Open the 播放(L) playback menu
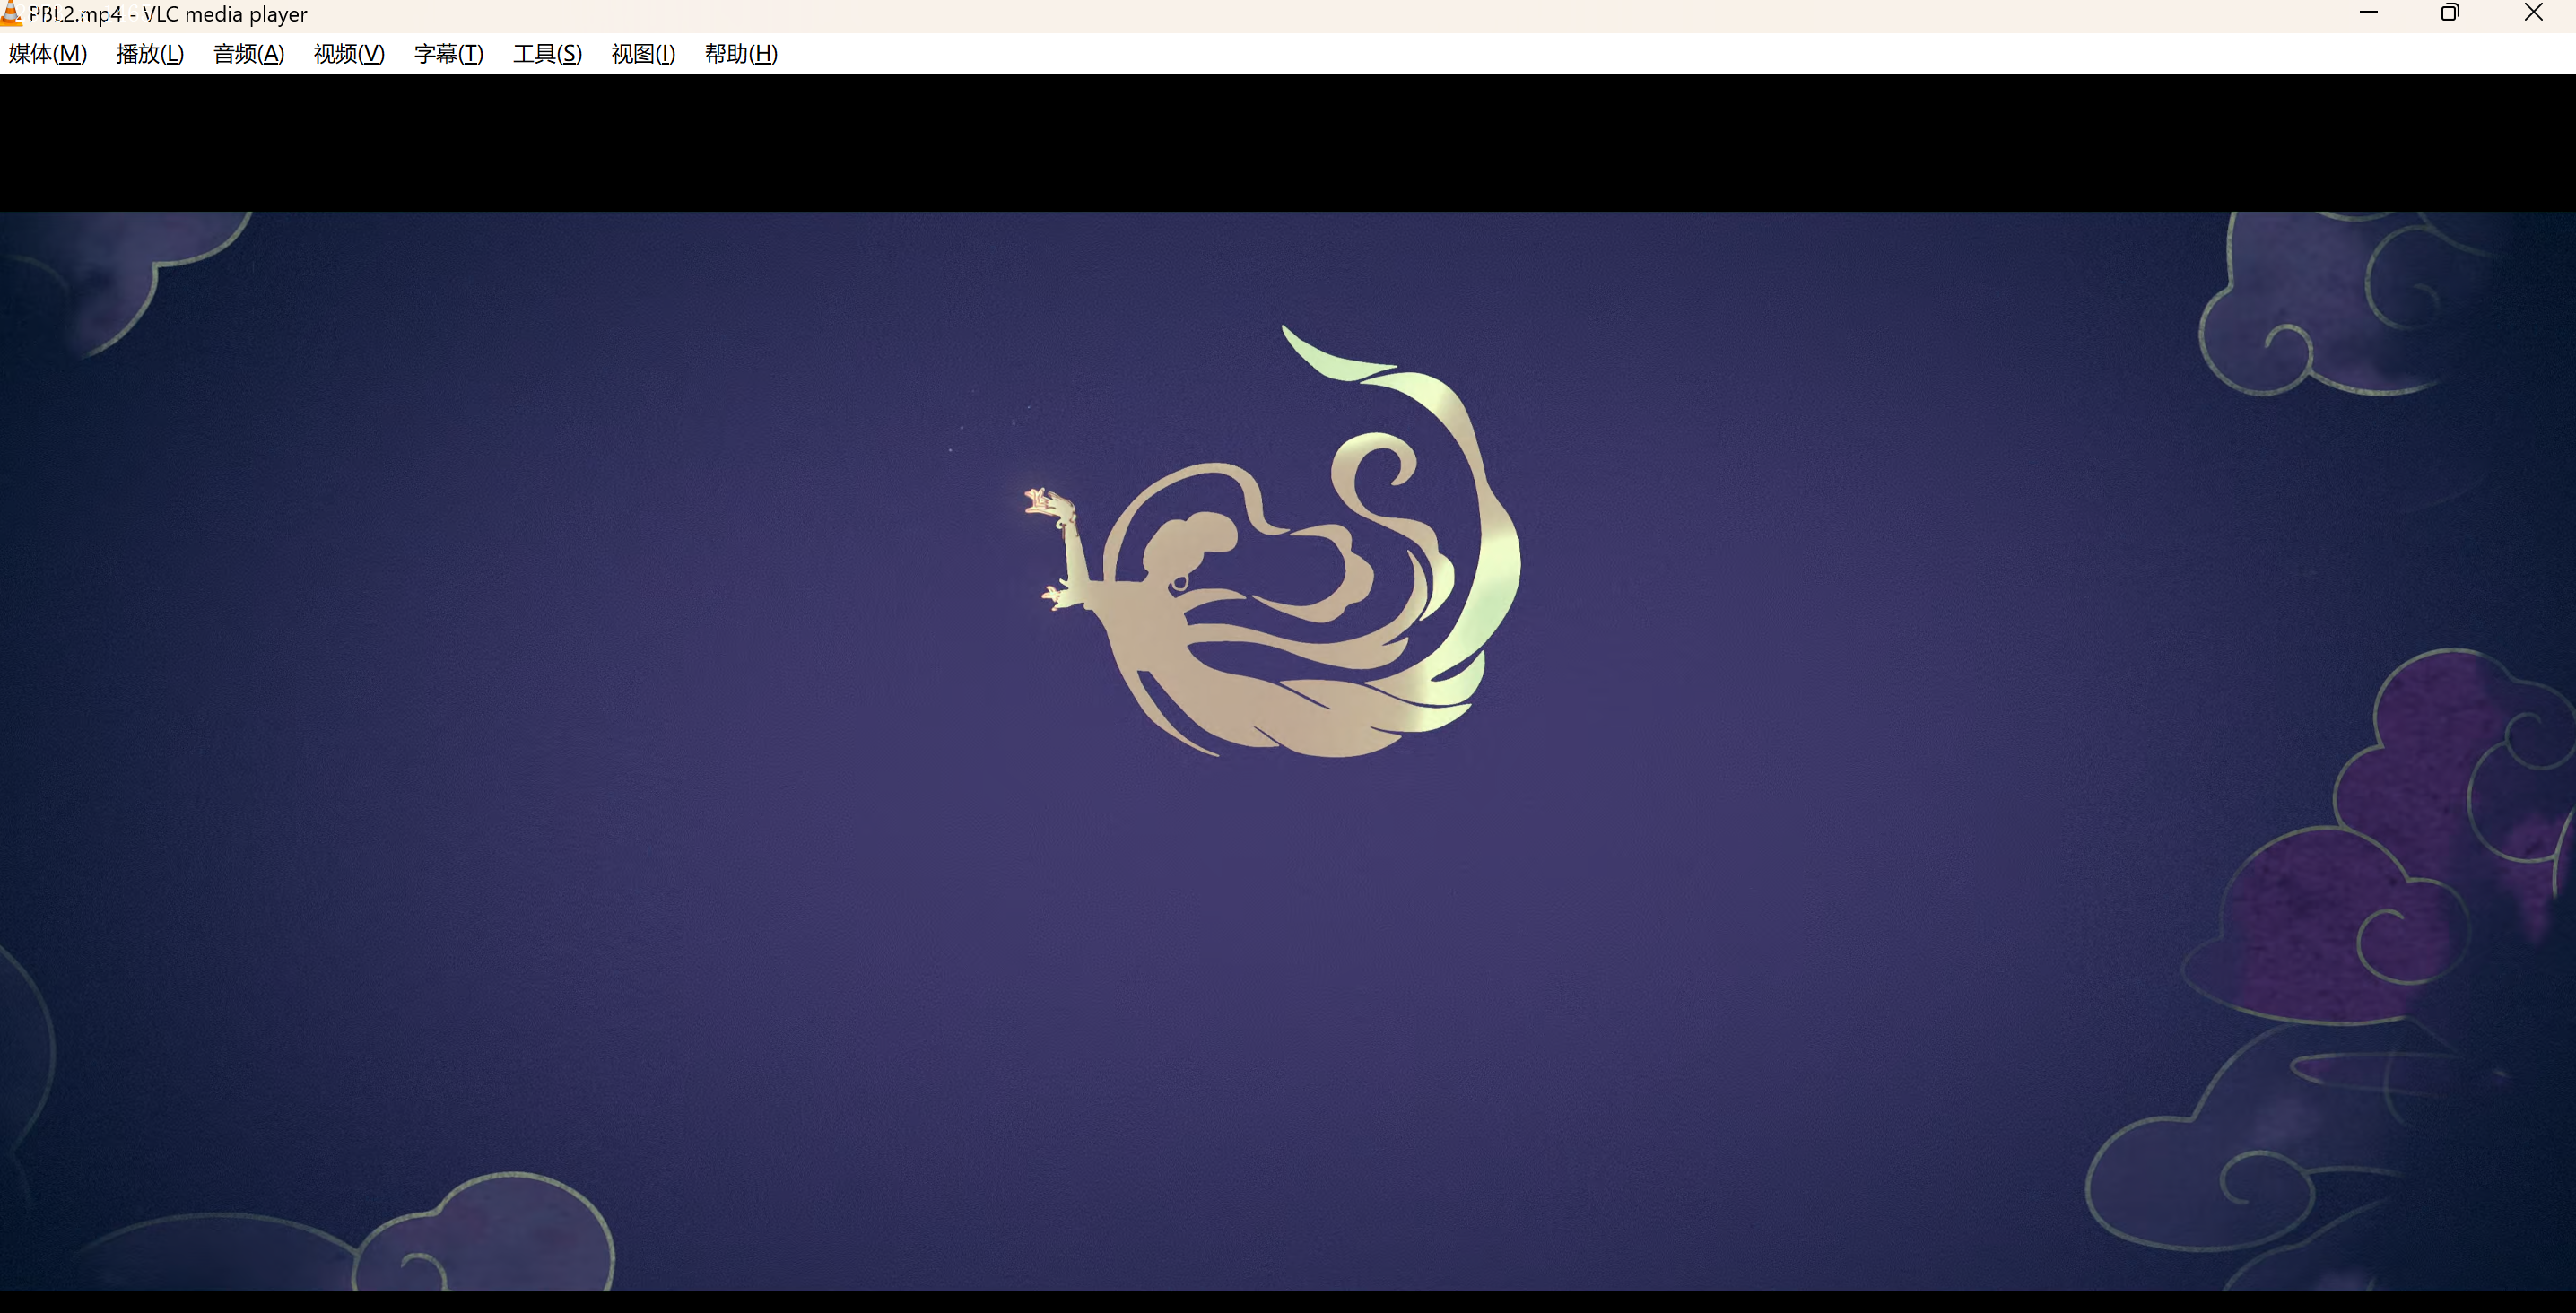The width and height of the screenshot is (2576, 1313). pyautogui.click(x=150, y=54)
